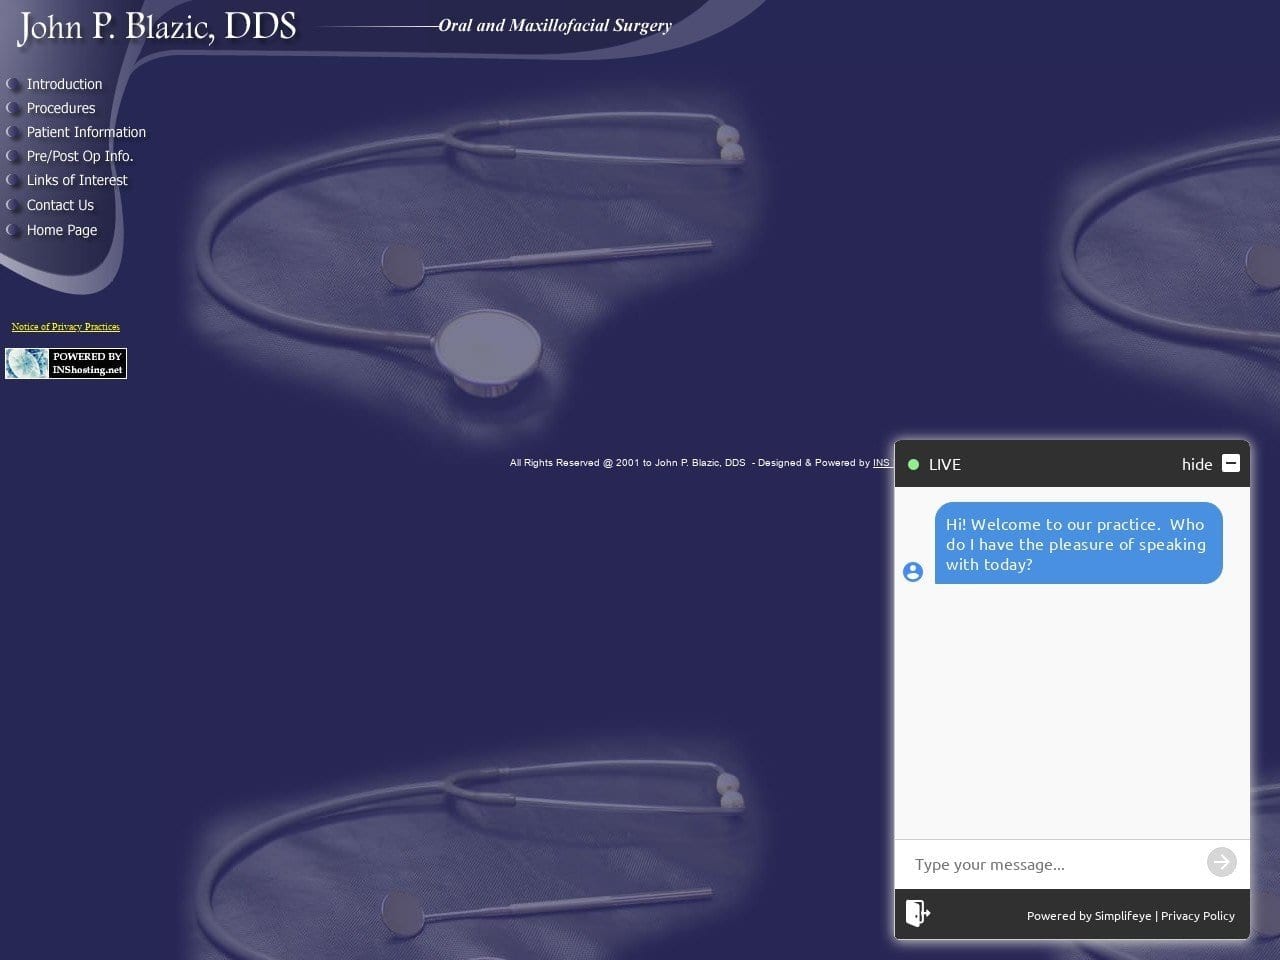
Task: Click the Powered by INShosting.net badge
Action: tap(66, 363)
